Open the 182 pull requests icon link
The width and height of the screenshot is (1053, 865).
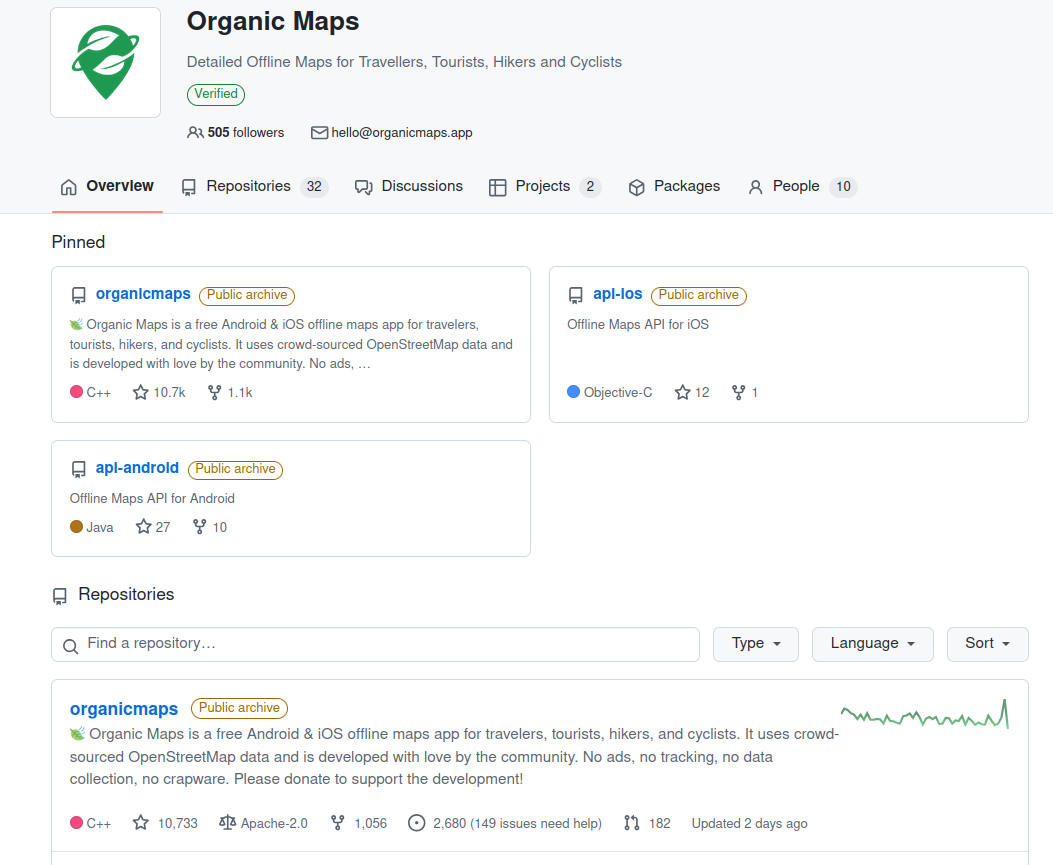(x=631, y=823)
